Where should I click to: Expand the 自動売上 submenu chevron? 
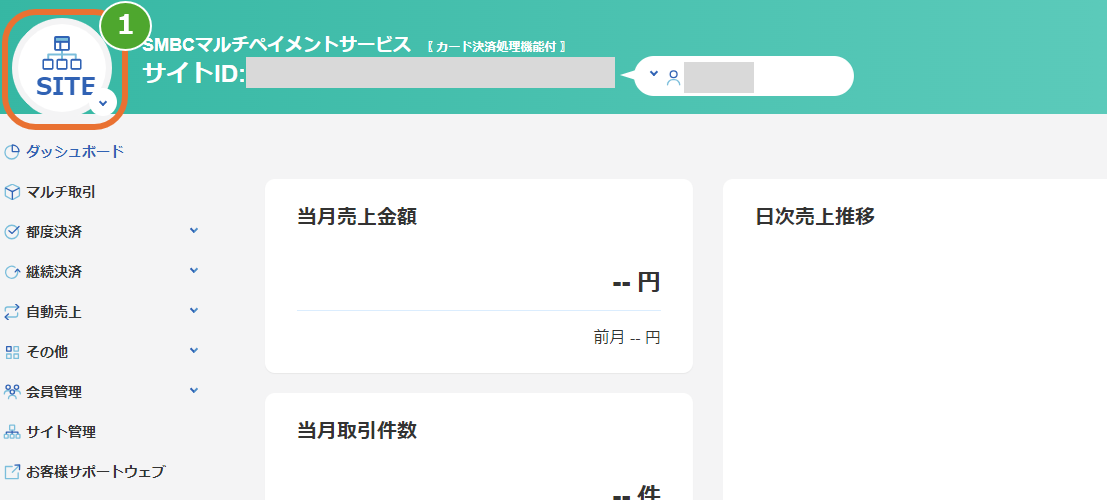tap(194, 311)
